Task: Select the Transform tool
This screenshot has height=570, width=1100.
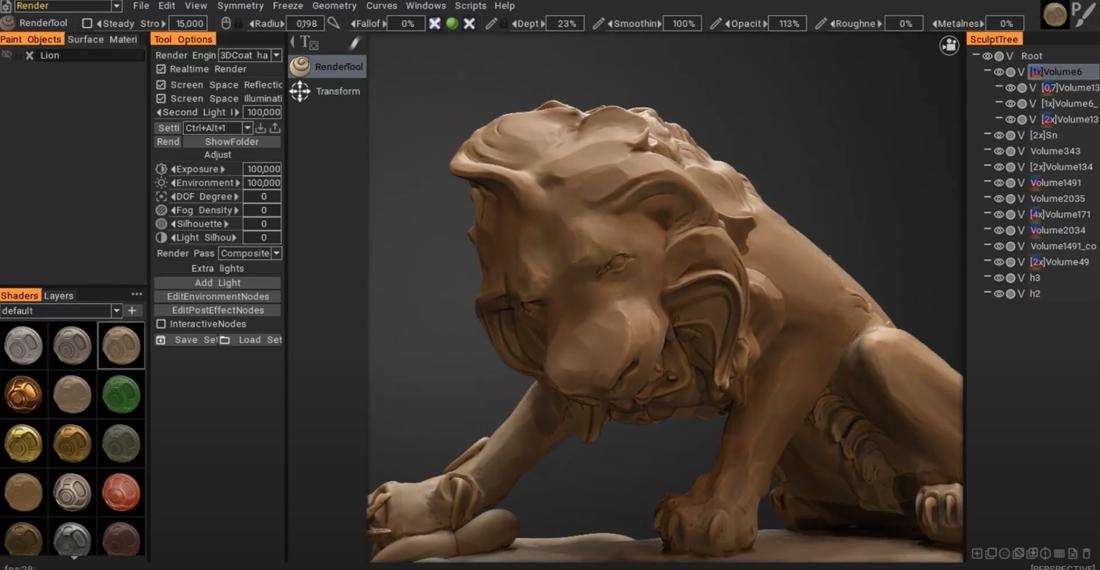Action: (x=327, y=91)
